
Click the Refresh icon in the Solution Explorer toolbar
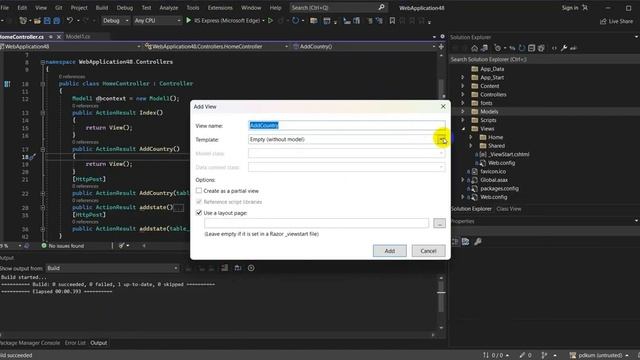pyautogui.click(x=522, y=48)
